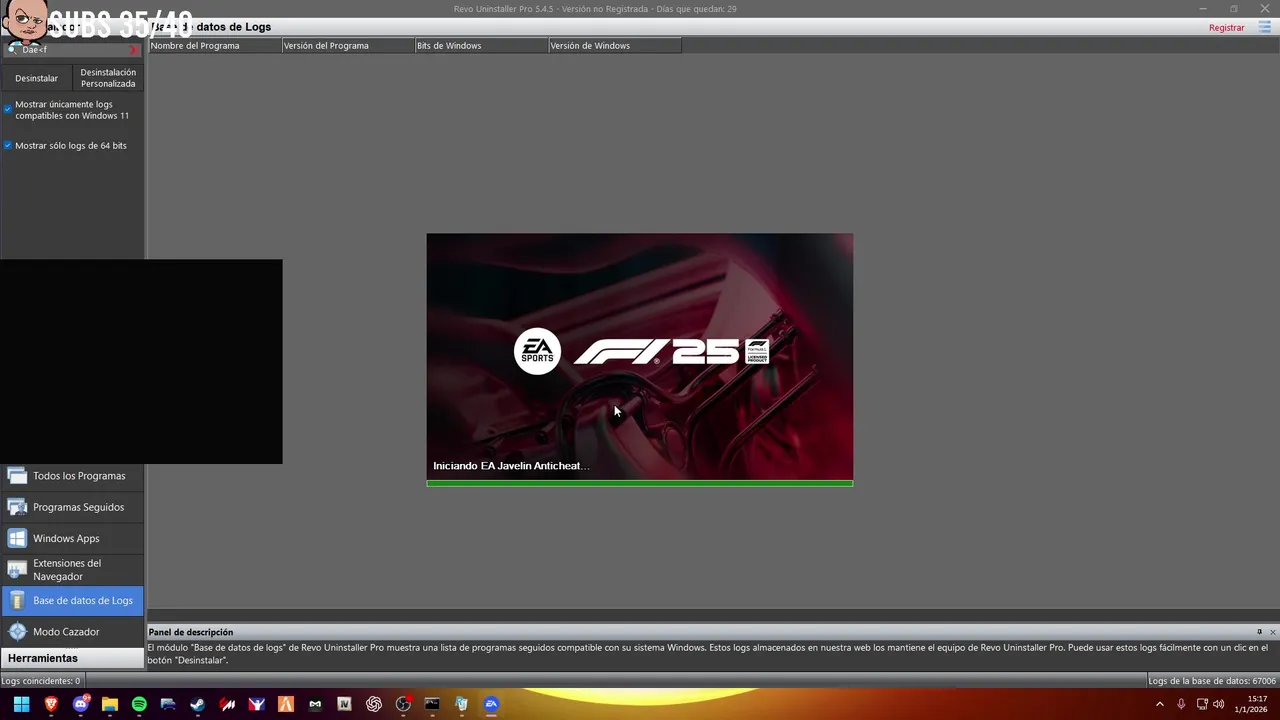Screen dimensions: 1280x720
Task: Click the Registrar link
Action: click(x=1227, y=28)
